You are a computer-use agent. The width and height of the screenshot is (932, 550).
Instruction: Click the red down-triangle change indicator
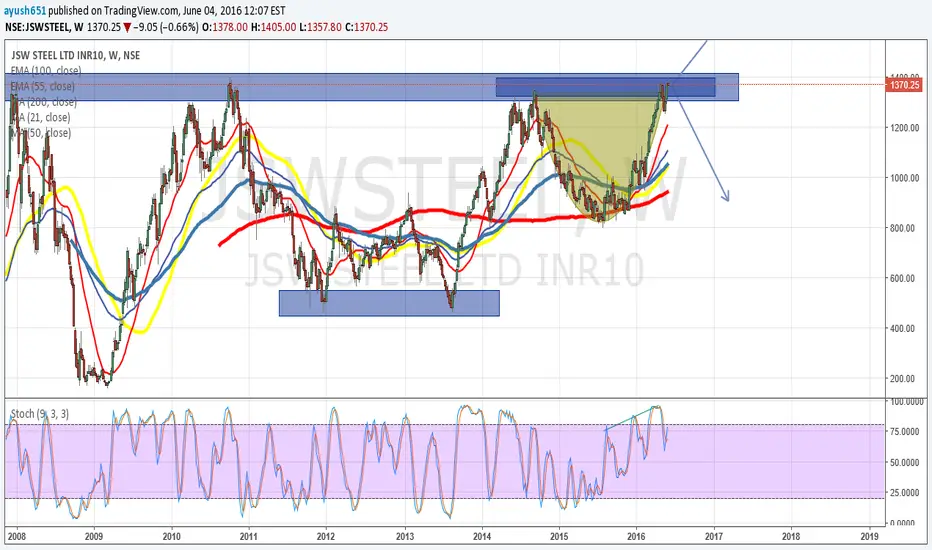pos(127,27)
